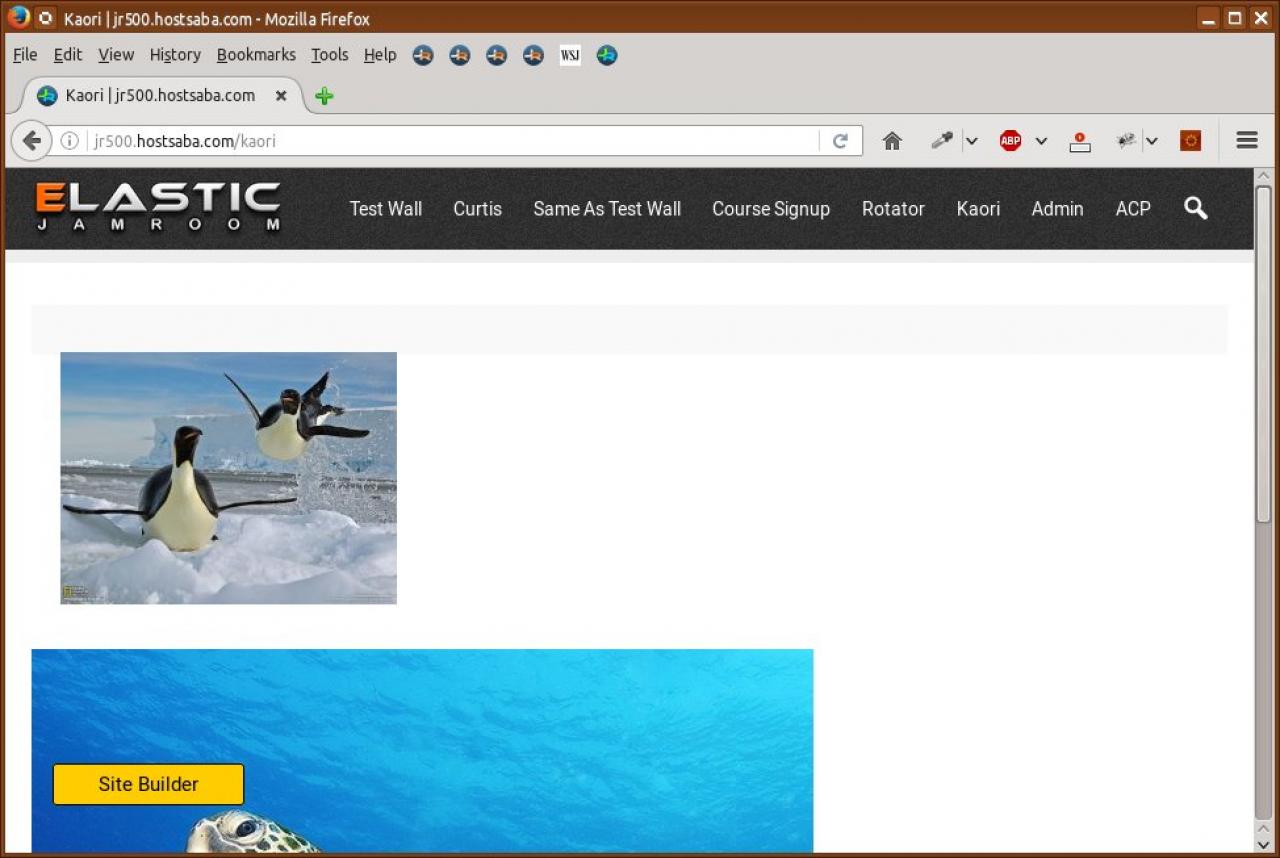Expand the eyedropper tool dropdown arrow
1280x858 pixels.
tap(971, 141)
